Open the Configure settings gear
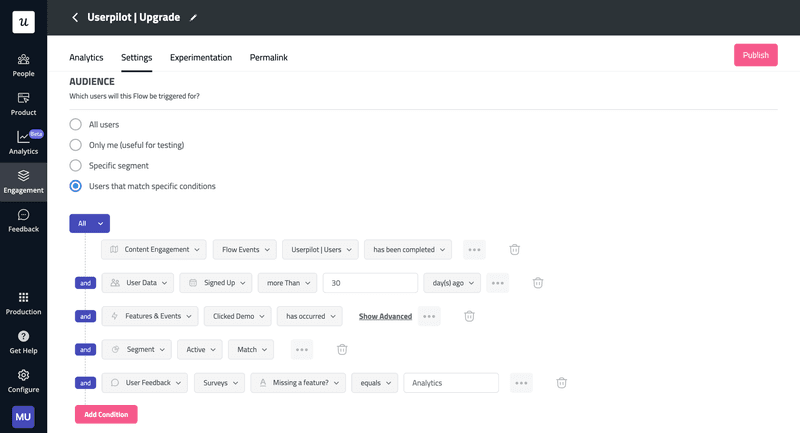 click(23, 381)
